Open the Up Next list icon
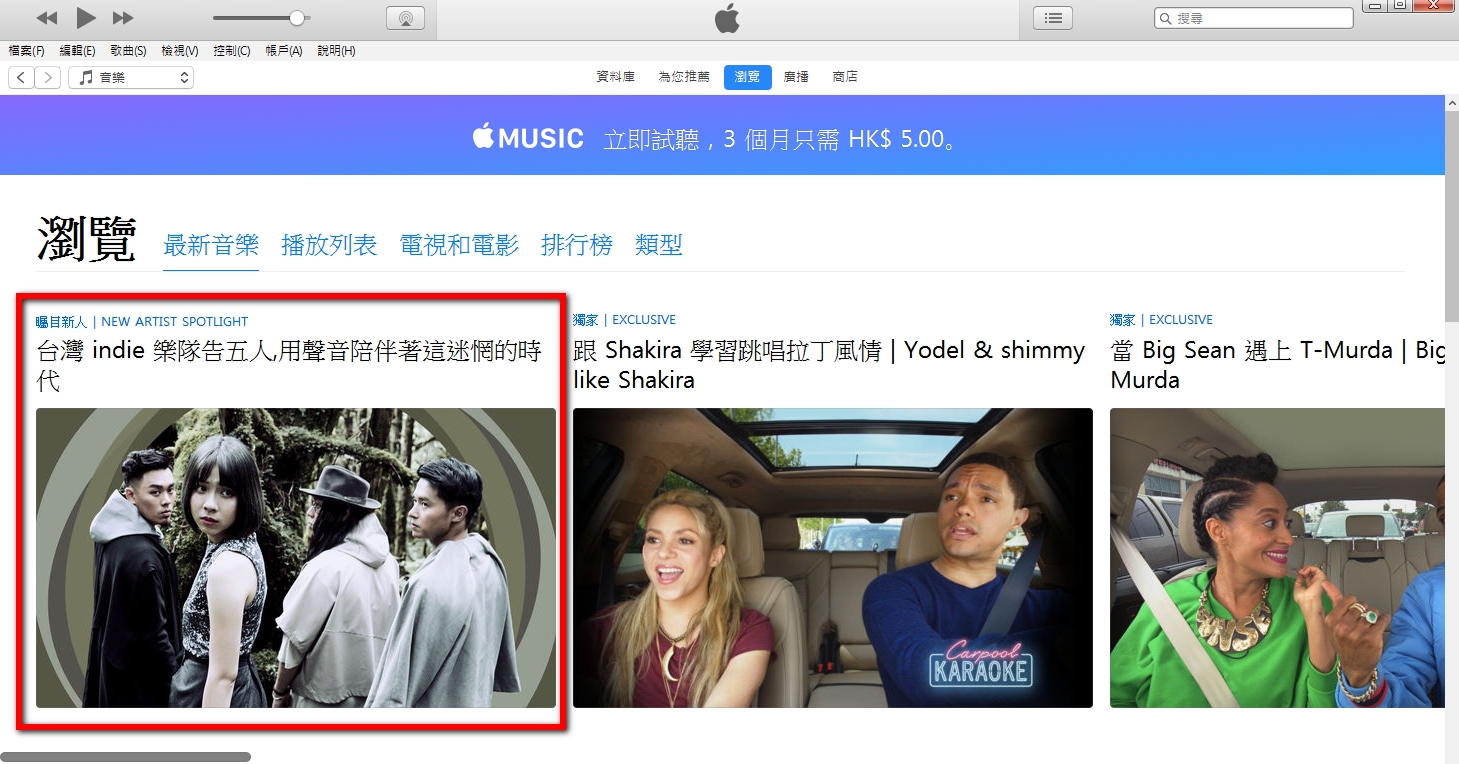The width and height of the screenshot is (1459, 764). (1052, 18)
